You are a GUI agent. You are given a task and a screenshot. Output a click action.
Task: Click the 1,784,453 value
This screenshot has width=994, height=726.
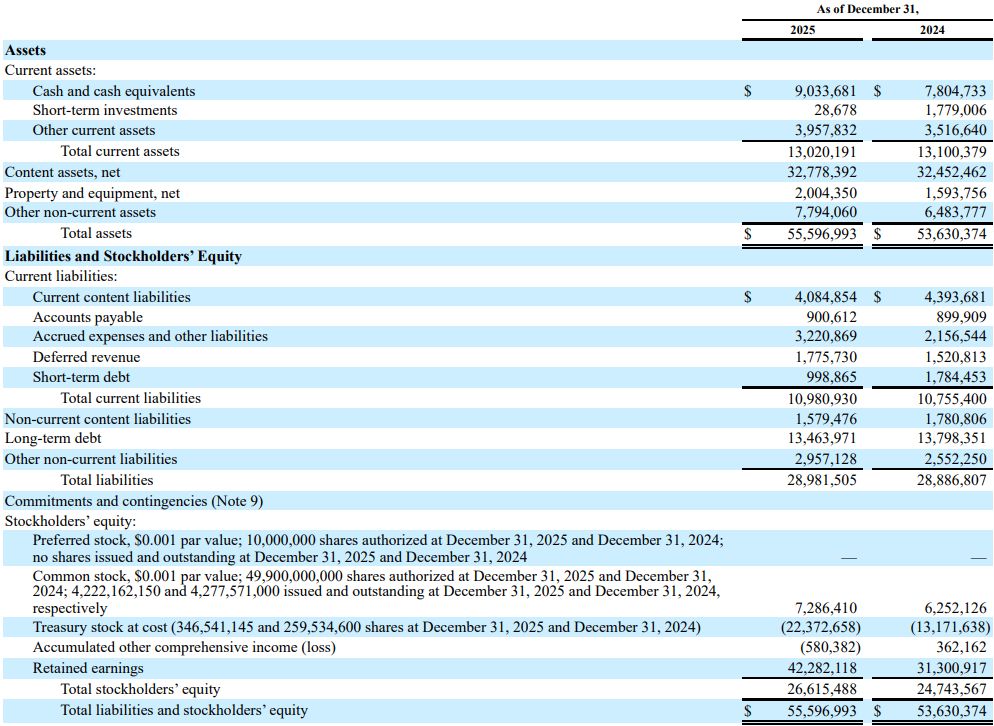click(956, 377)
